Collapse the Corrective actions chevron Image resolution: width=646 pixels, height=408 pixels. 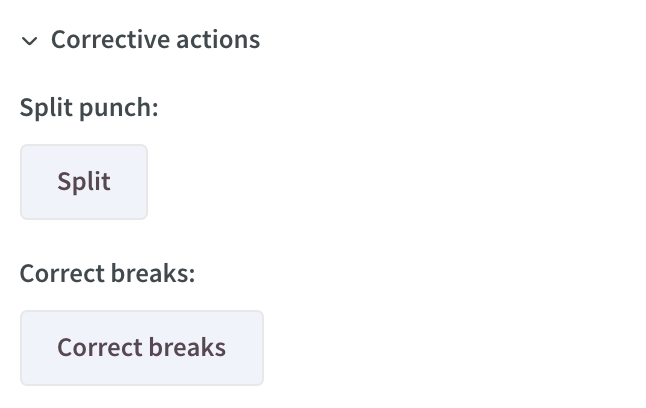pyautogui.click(x=29, y=41)
